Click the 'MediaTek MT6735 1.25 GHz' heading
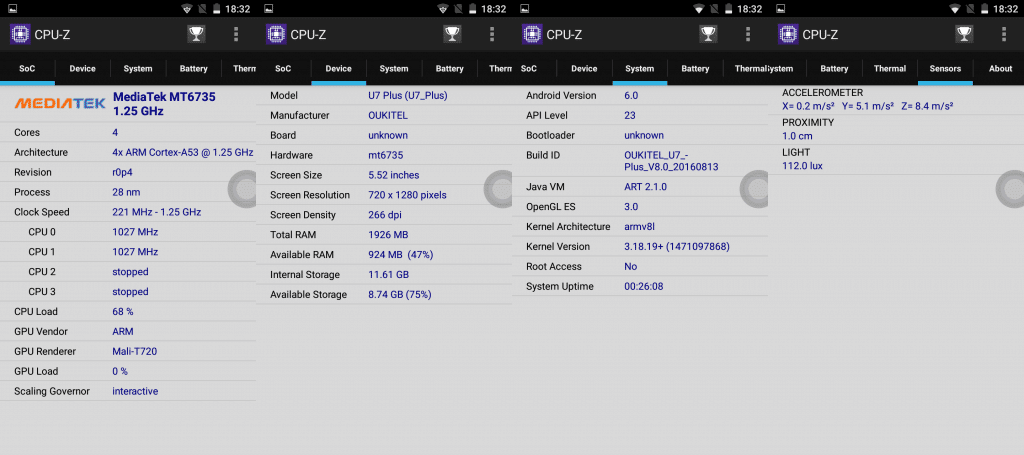Viewport: 1024px width, 455px height. point(164,104)
